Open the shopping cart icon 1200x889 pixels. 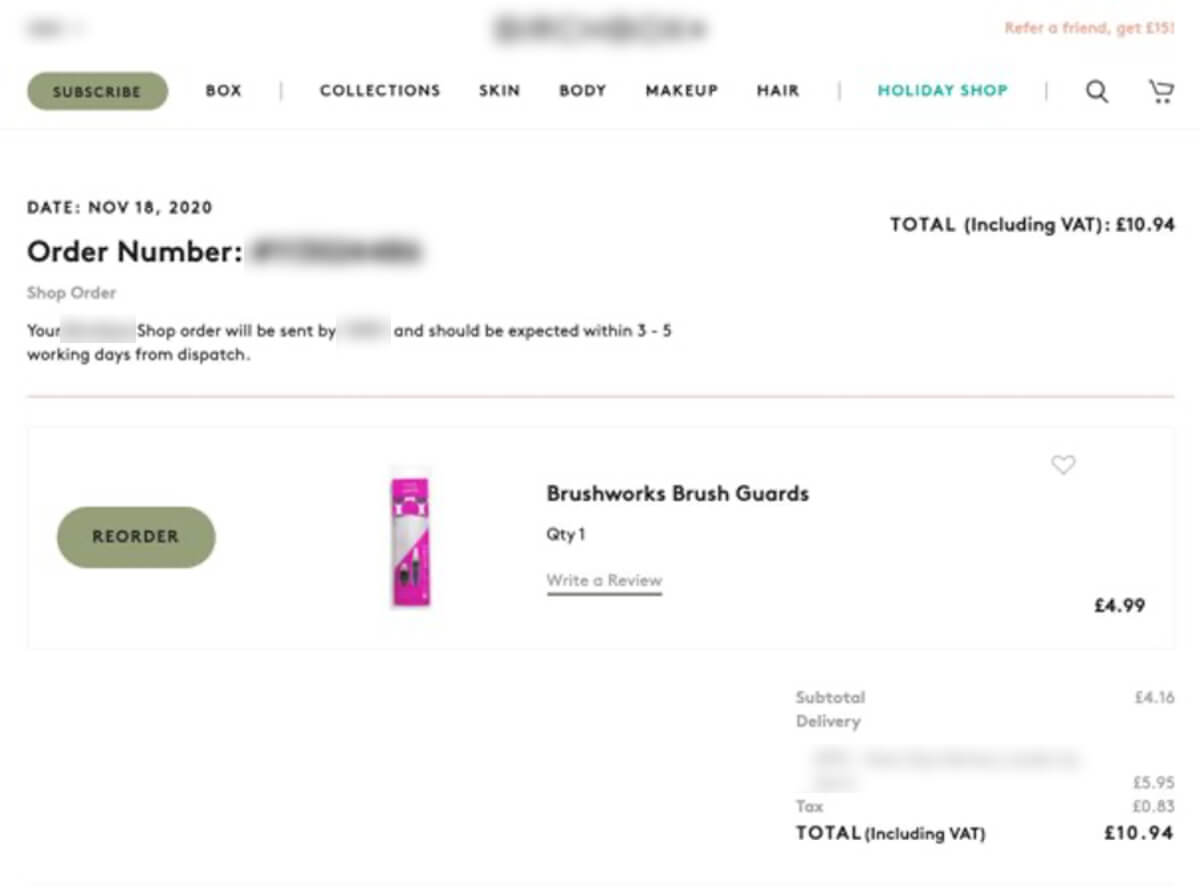click(1160, 90)
